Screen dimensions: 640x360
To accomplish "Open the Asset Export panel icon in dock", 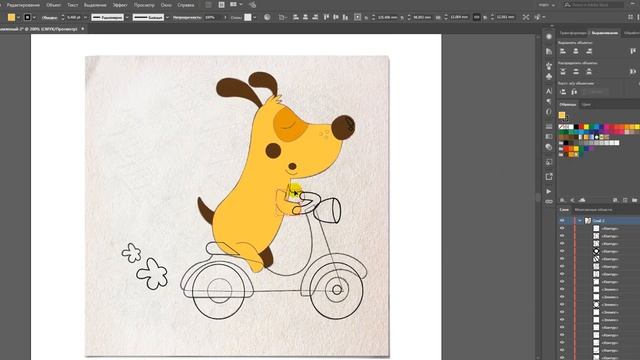I will point(549,177).
